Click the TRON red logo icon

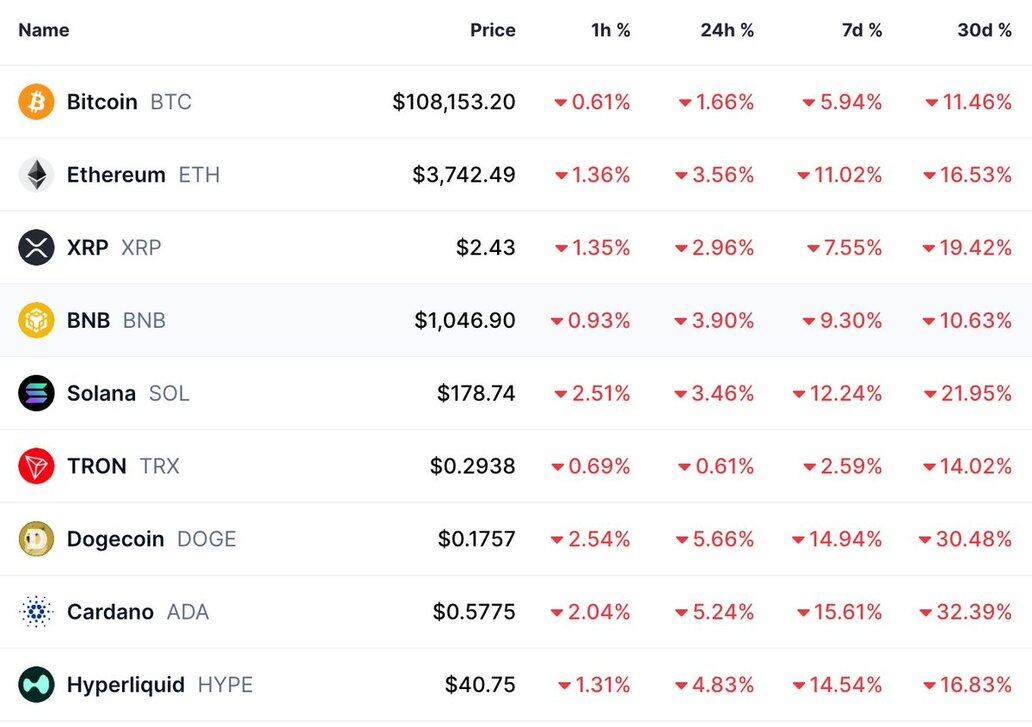tap(36, 466)
